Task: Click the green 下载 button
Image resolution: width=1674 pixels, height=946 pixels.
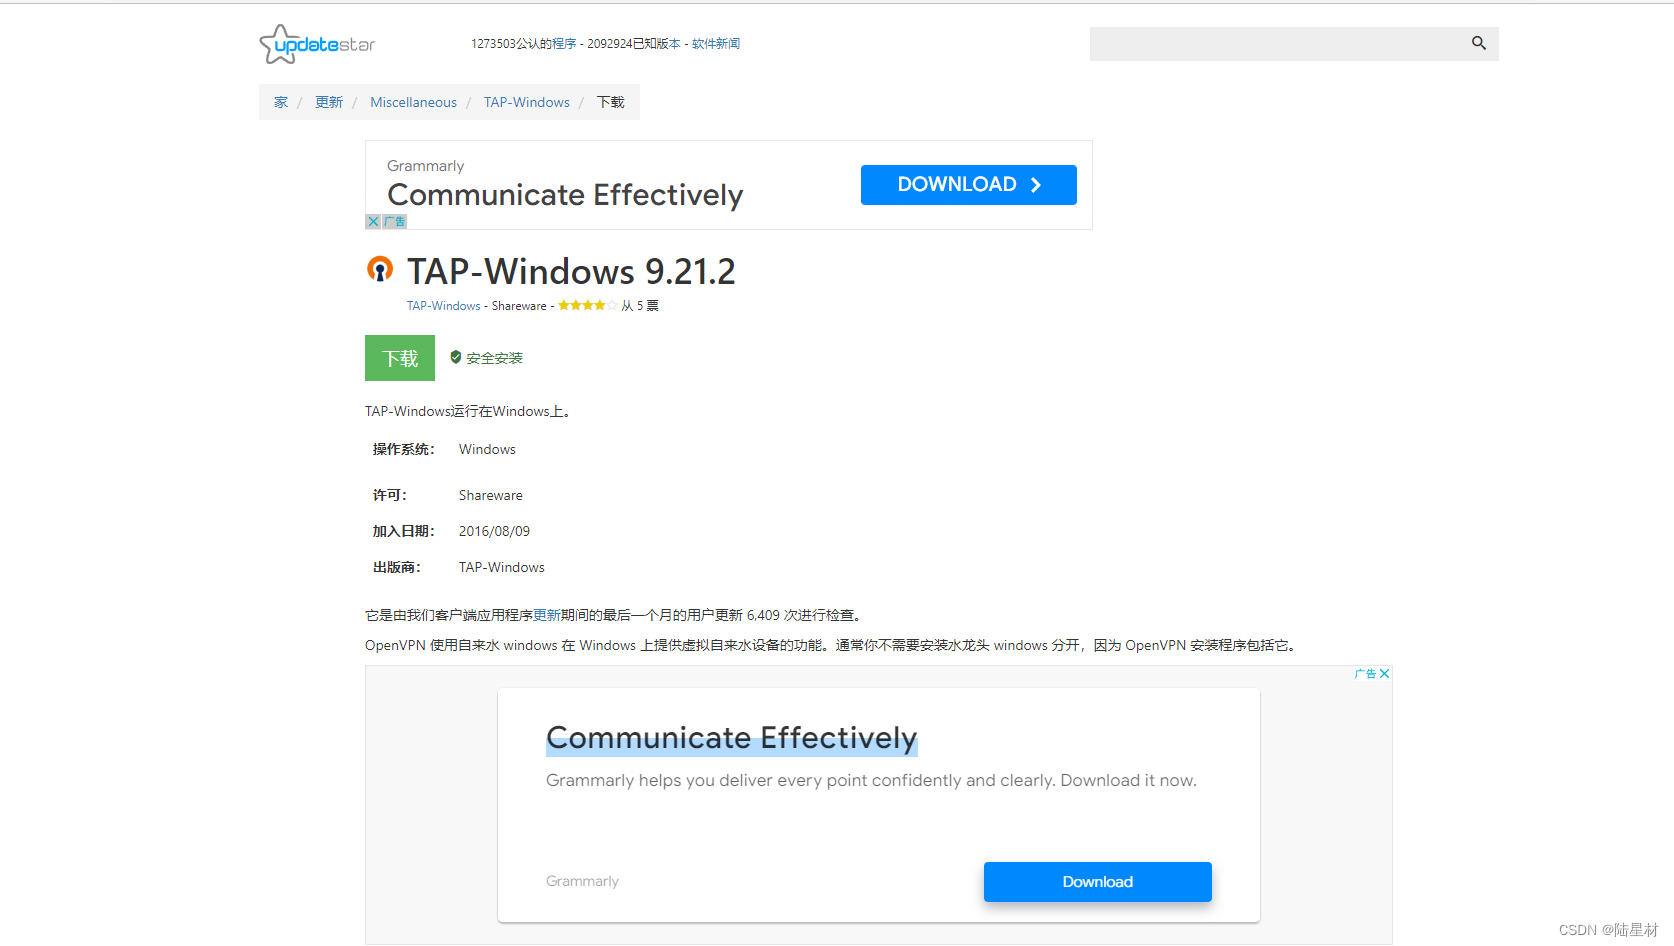Action: coord(400,358)
